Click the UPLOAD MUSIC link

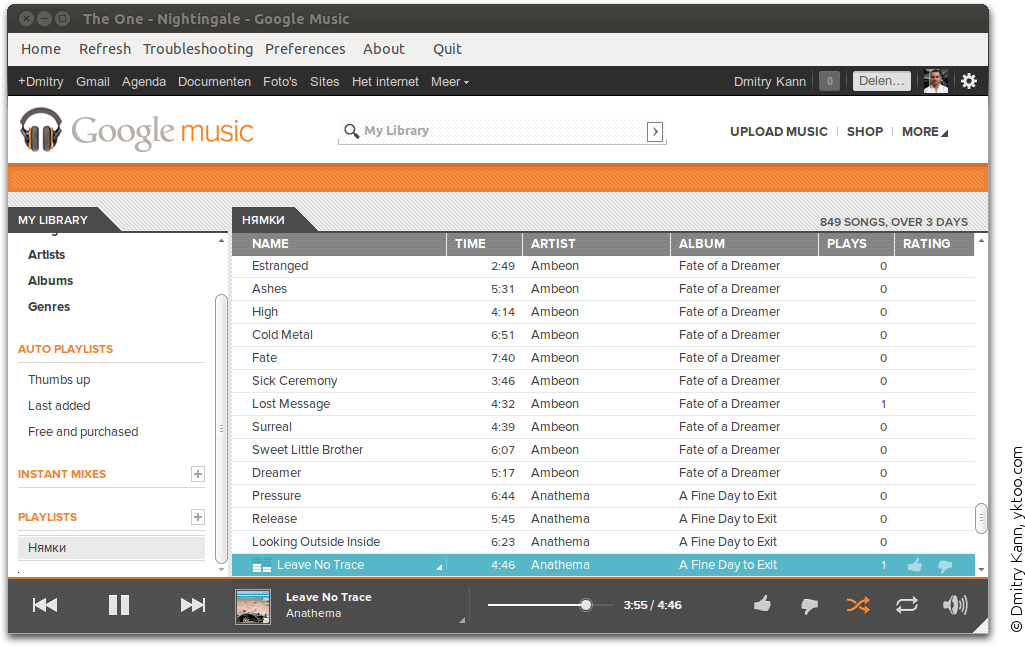tap(779, 131)
